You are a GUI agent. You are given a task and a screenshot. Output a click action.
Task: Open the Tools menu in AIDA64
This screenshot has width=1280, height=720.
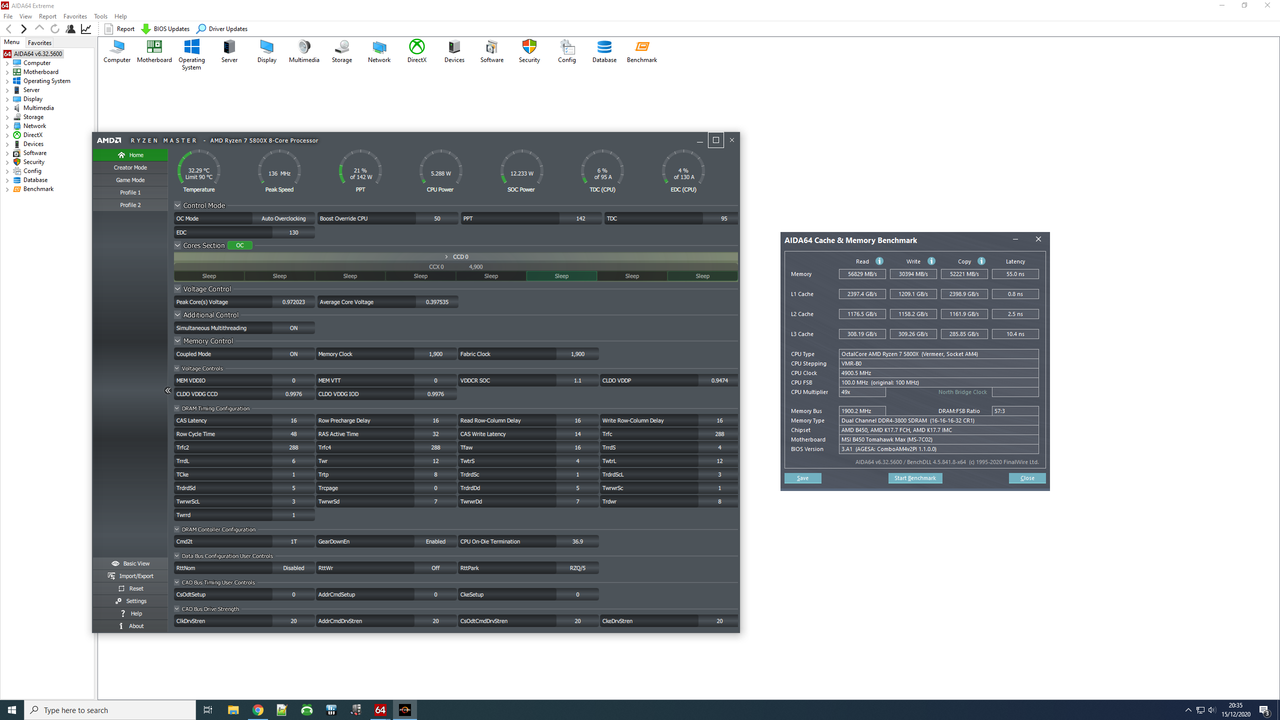(100, 16)
